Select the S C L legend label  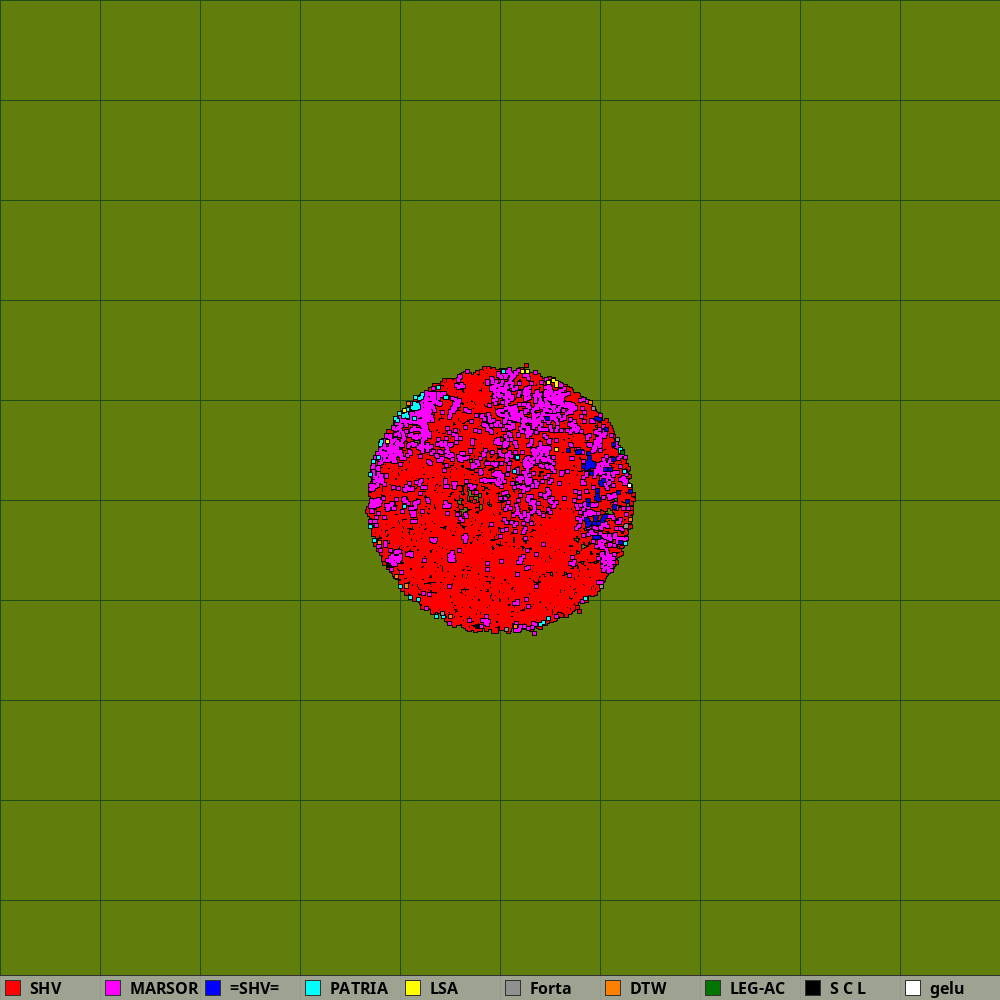(848, 989)
